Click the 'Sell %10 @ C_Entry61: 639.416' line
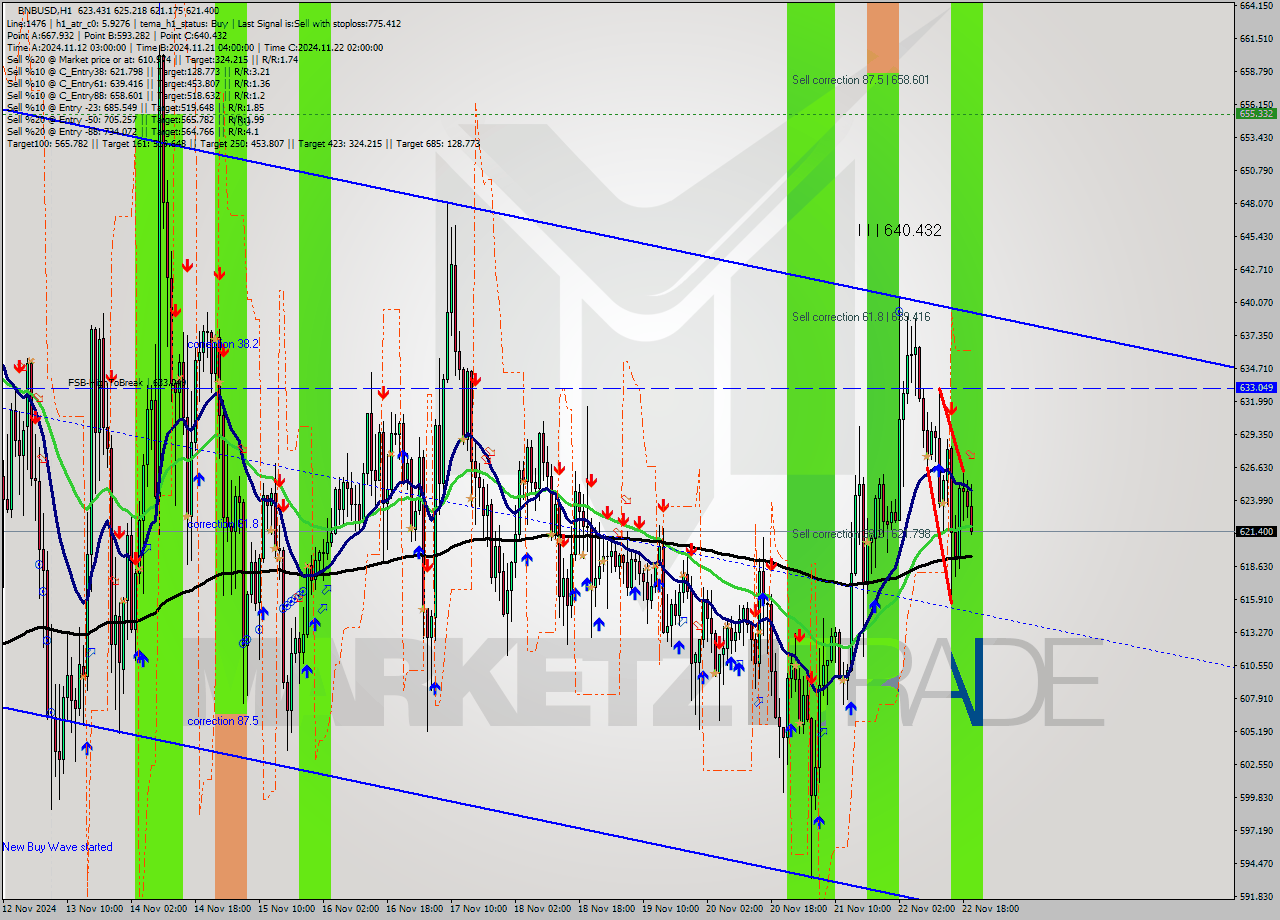Viewport: 1280px width, 920px height. (138, 83)
